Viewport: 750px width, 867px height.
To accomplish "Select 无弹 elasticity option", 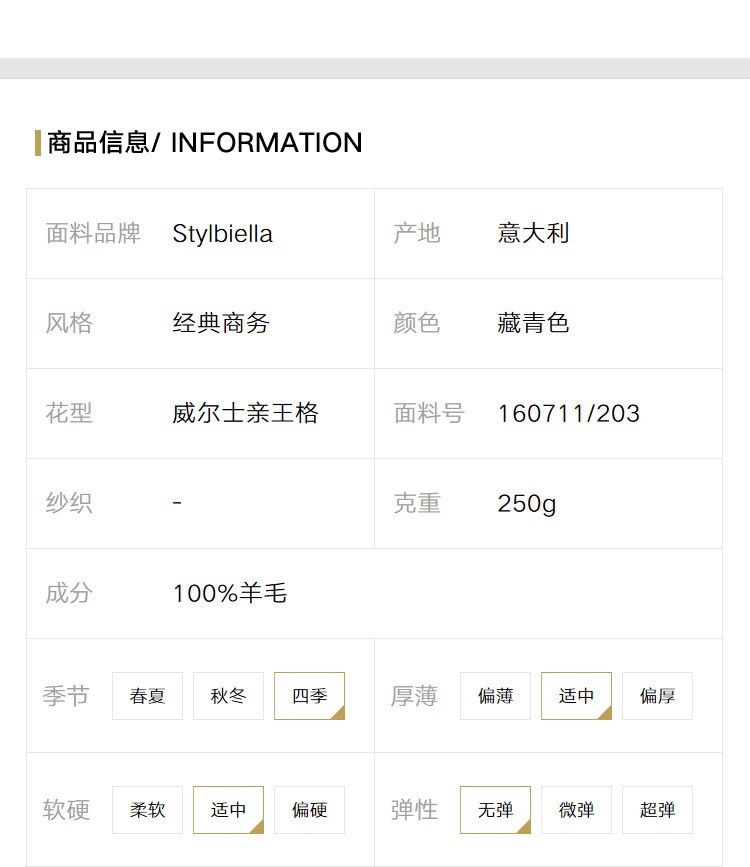I will [495, 809].
